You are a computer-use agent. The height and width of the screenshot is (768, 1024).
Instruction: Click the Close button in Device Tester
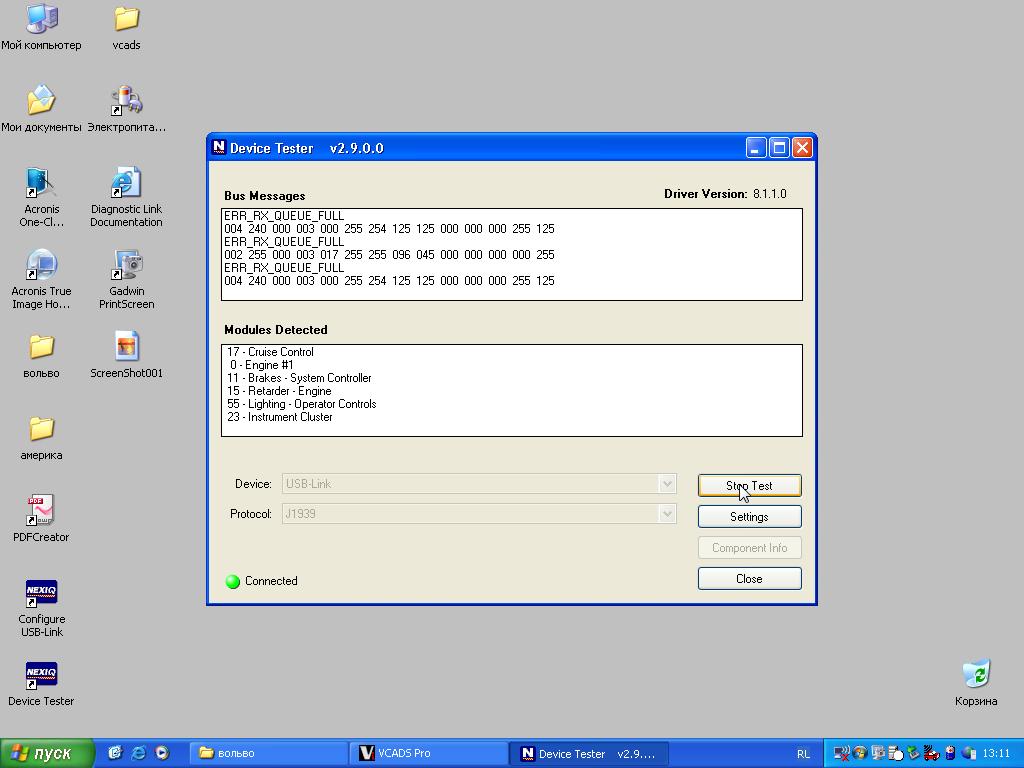tap(749, 579)
